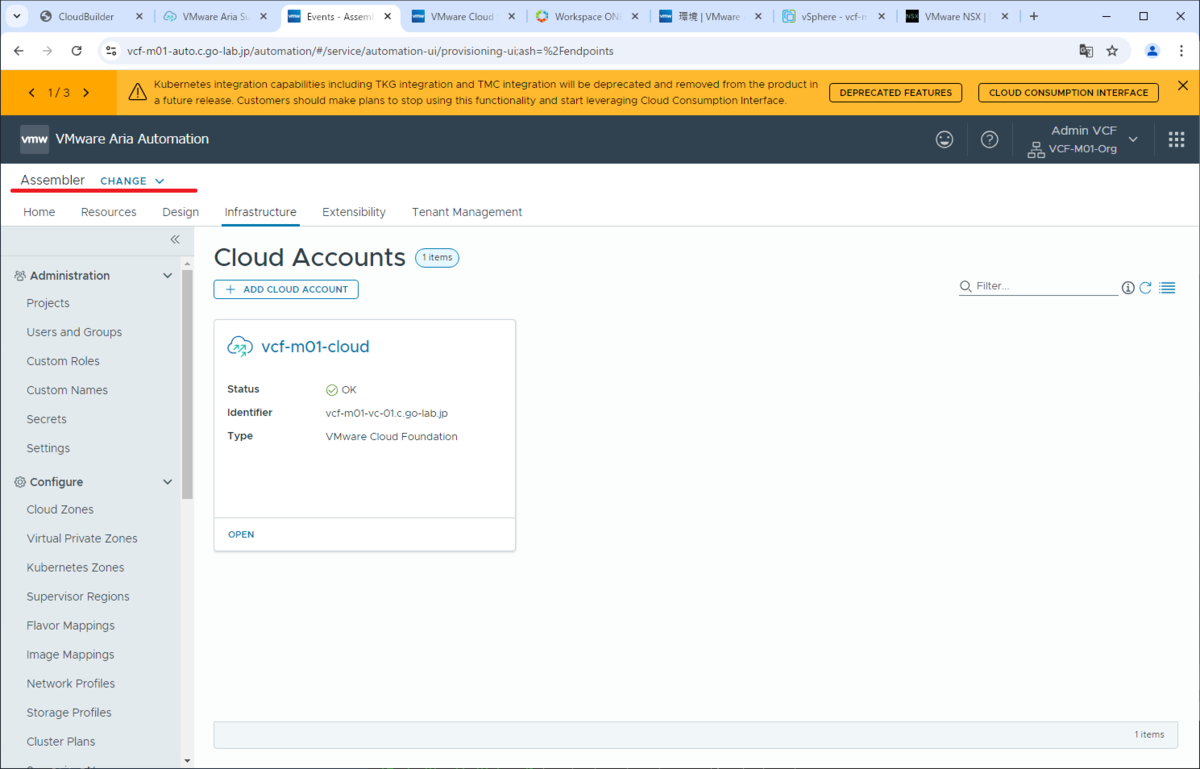The width and height of the screenshot is (1200, 769).
Task: Refresh the cloud accounts list
Action: (1146, 287)
